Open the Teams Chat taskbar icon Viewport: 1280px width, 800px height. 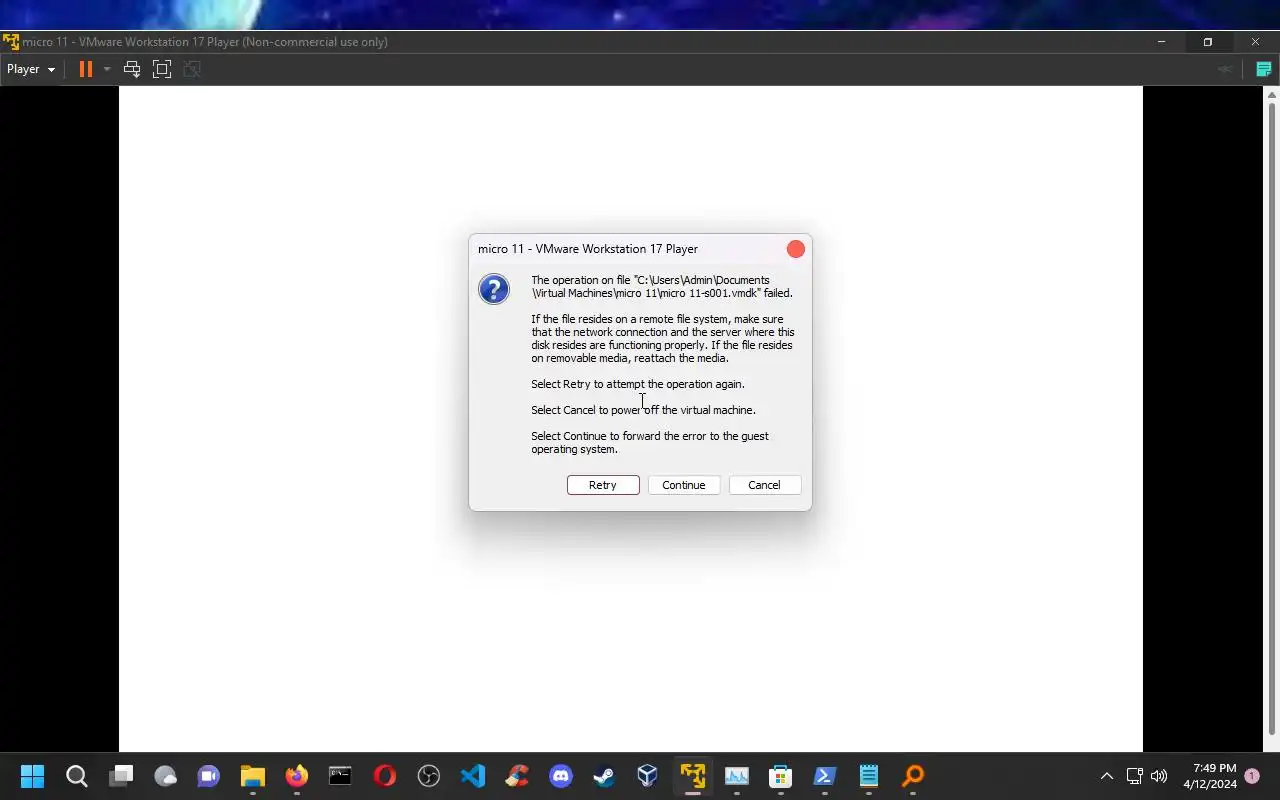pyautogui.click(x=209, y=776)
